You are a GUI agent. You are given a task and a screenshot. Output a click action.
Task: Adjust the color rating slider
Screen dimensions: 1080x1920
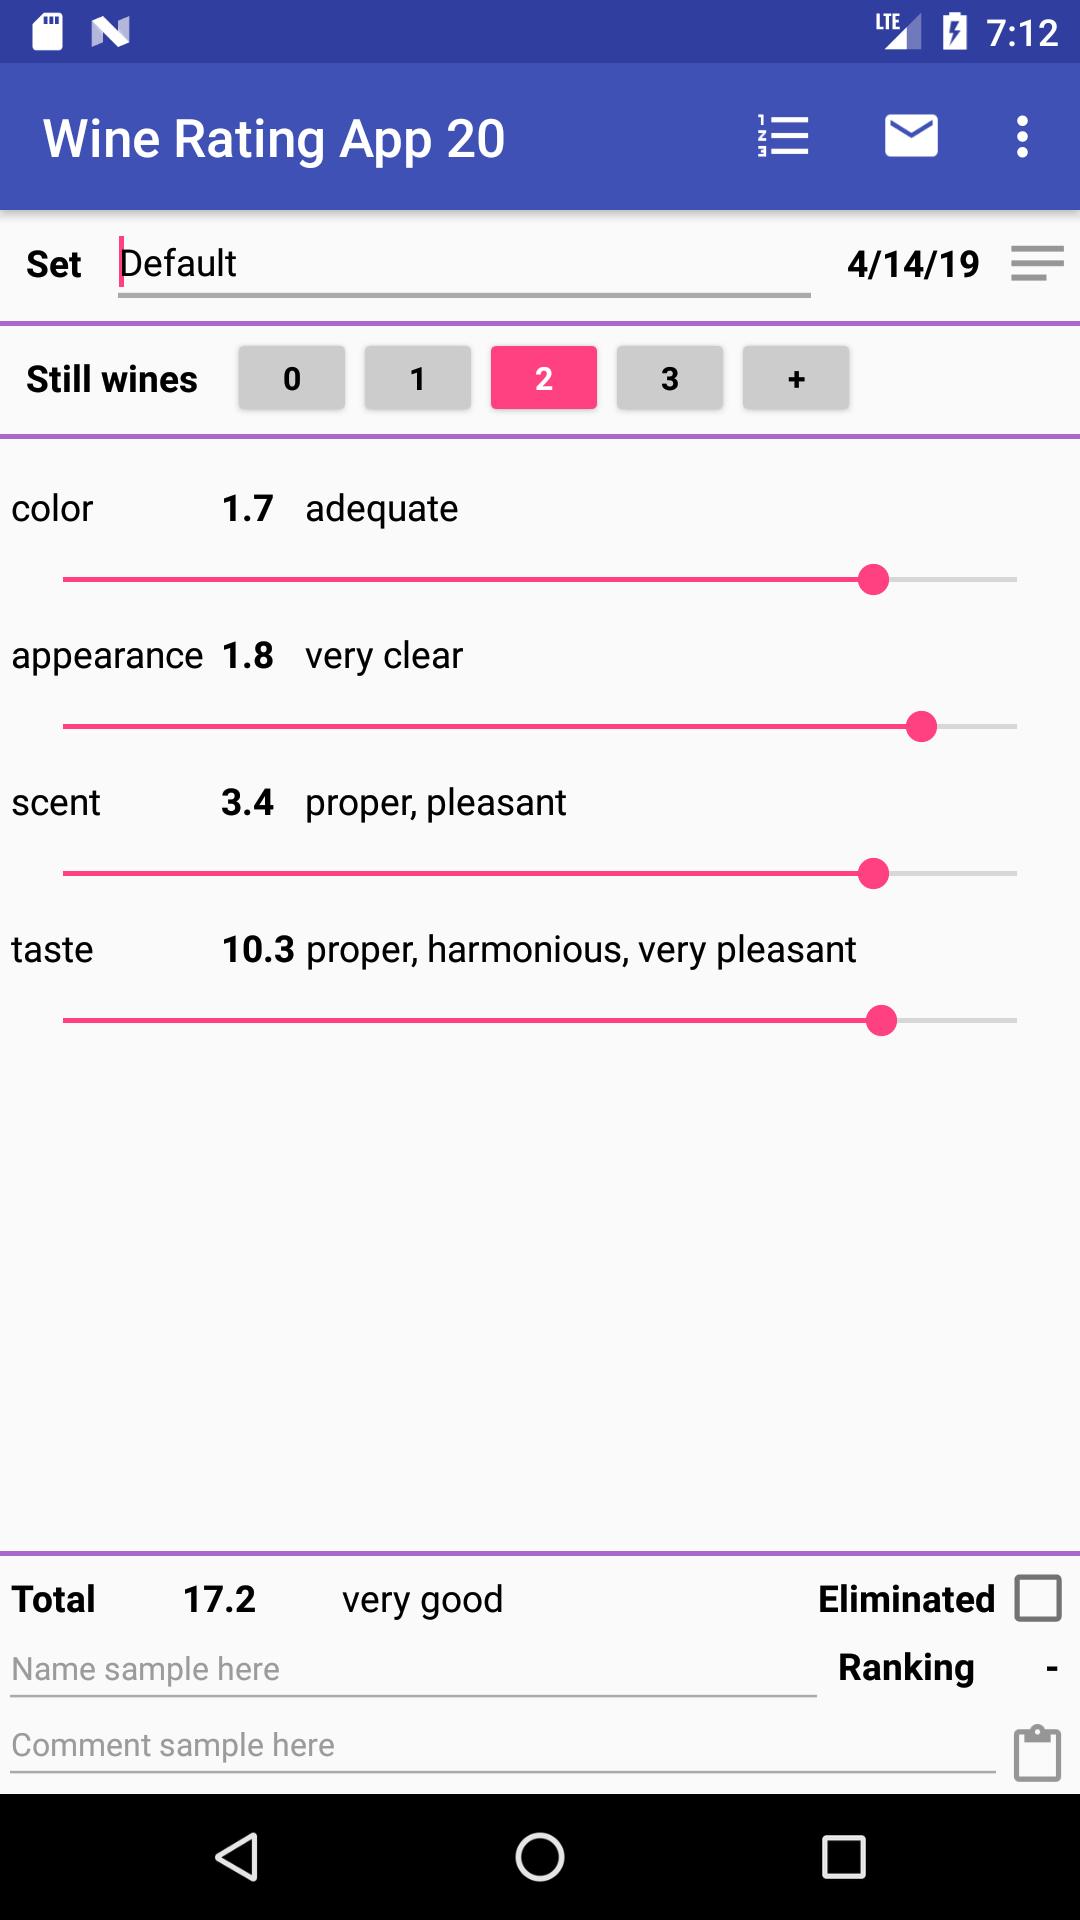[x=540, y=580]
